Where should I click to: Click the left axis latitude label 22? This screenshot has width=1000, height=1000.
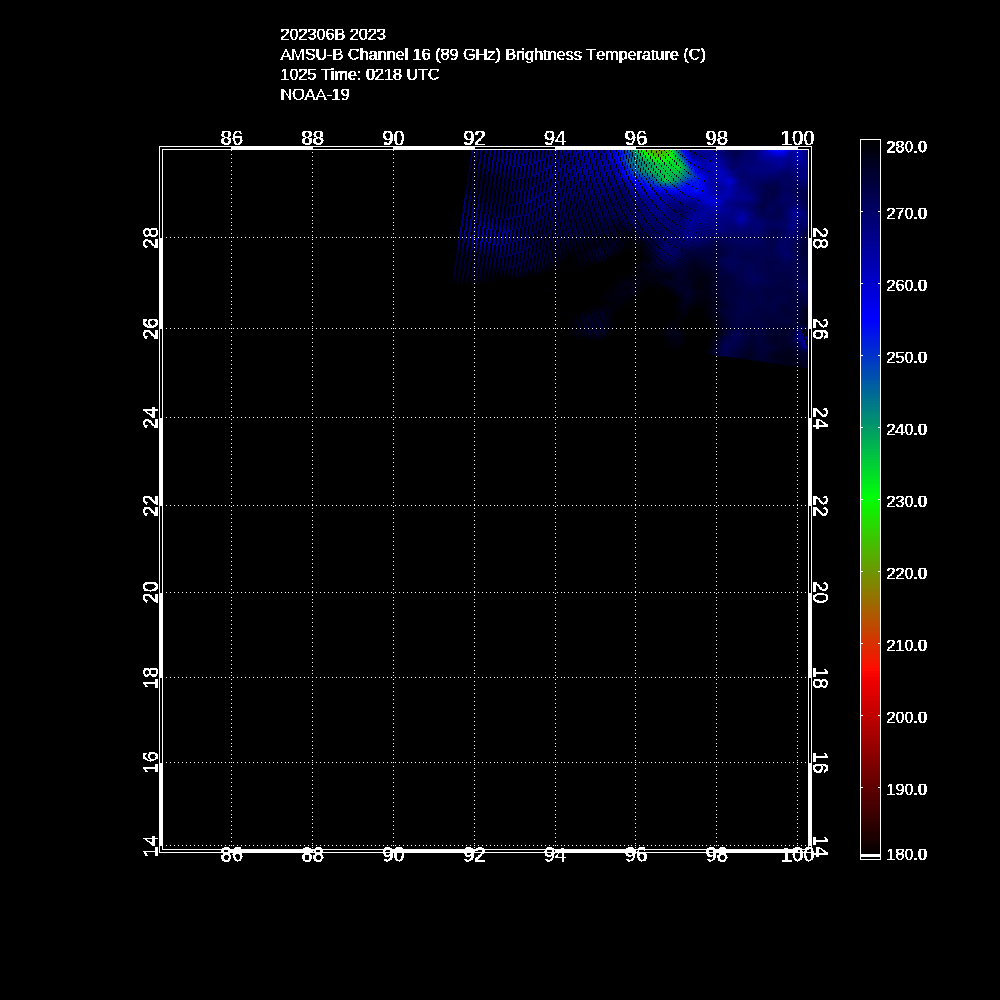pyautogui.click(x=151, y=507)
